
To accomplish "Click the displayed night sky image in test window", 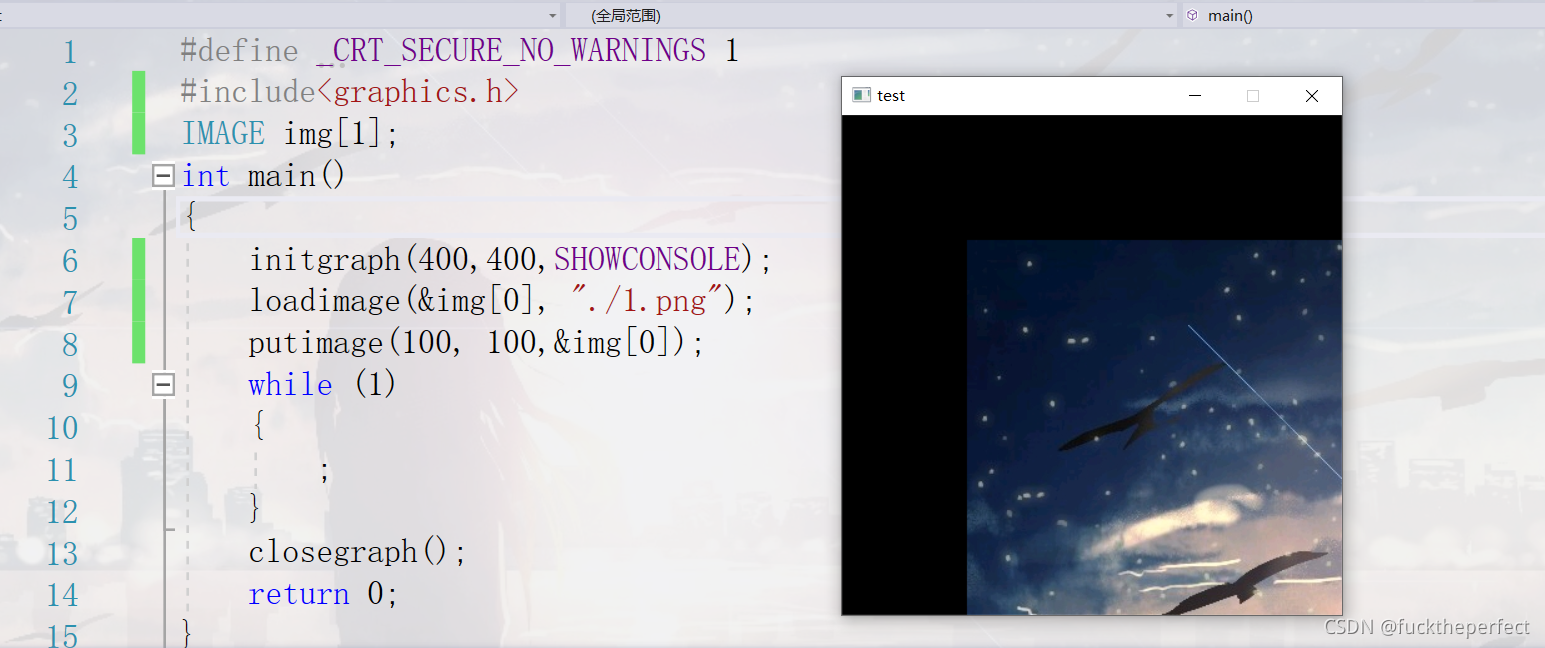I will [1154, 427].
